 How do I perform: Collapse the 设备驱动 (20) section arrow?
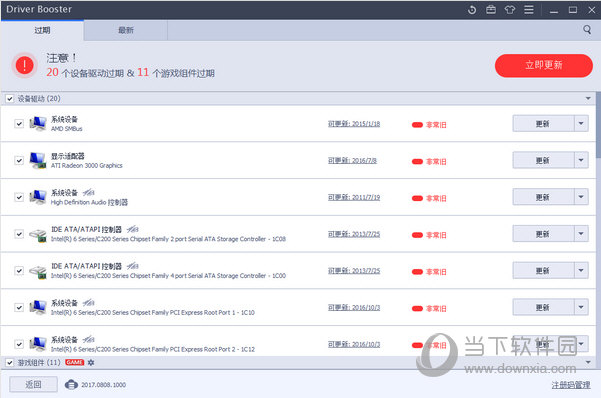(x=588, y=99)
